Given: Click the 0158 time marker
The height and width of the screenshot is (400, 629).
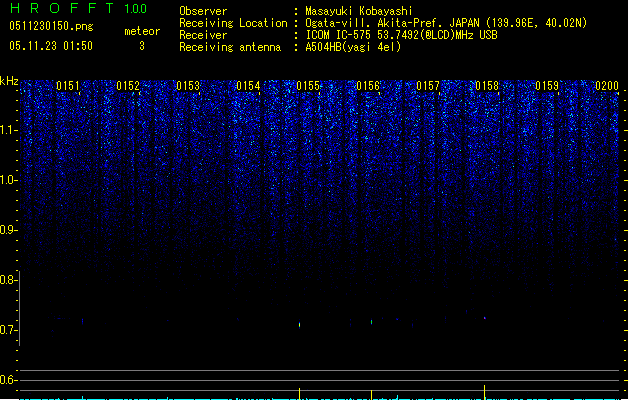Looking at the screenshot, I should pos(487,86).
